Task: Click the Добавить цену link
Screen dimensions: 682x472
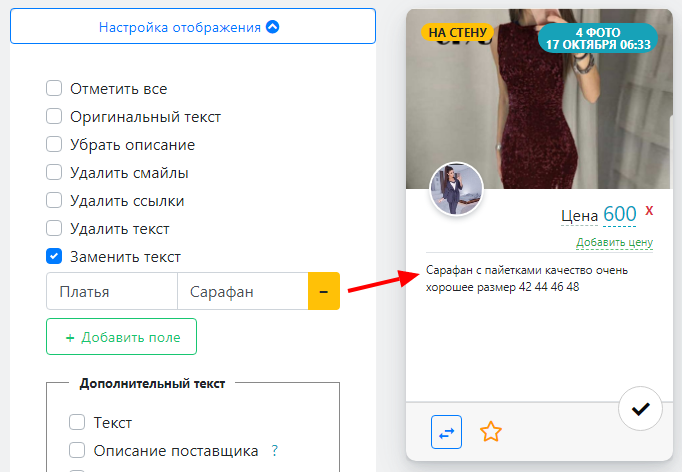Action: tap(614, 242)
